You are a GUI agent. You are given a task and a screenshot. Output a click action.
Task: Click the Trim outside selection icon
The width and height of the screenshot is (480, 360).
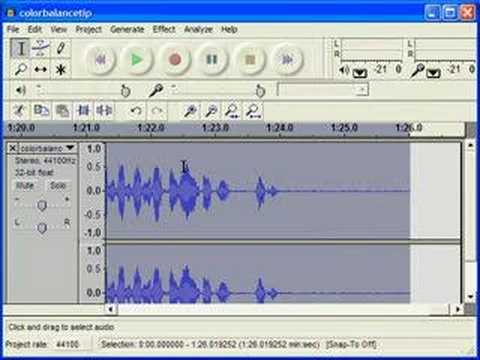[x=83, y=111]
